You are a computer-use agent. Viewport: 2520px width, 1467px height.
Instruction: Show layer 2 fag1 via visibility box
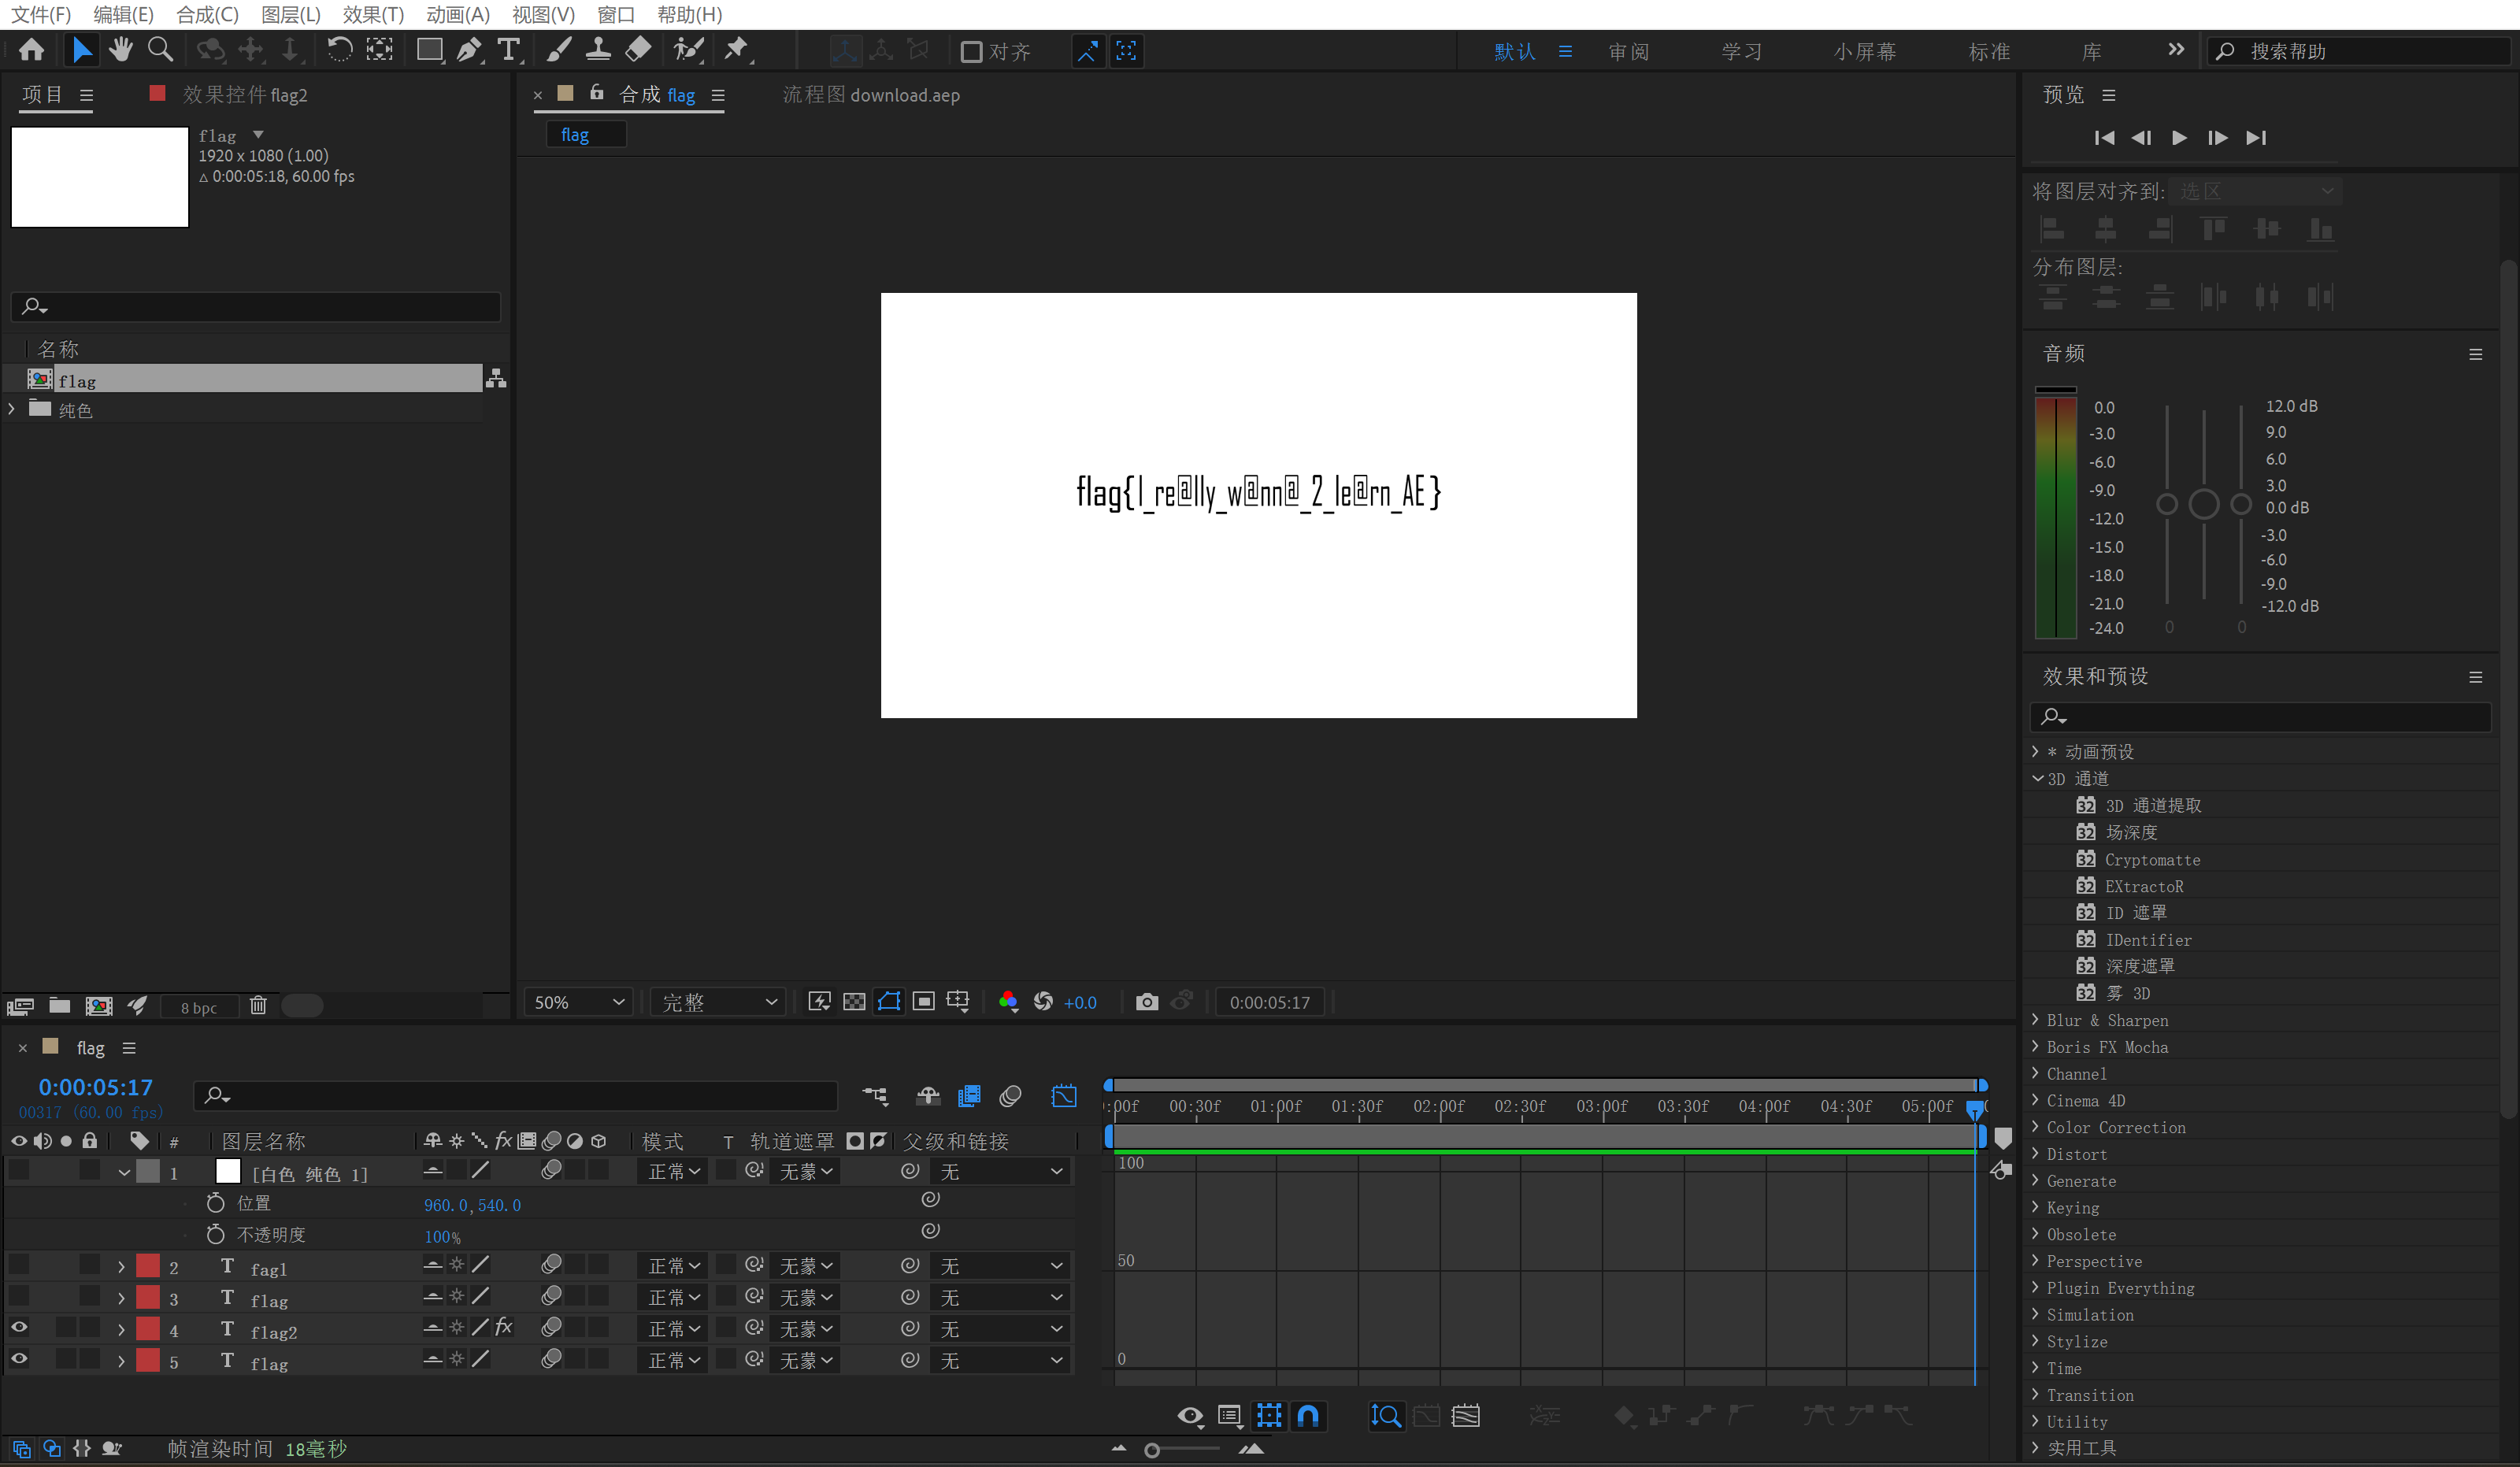click(x=19, y=1266)
